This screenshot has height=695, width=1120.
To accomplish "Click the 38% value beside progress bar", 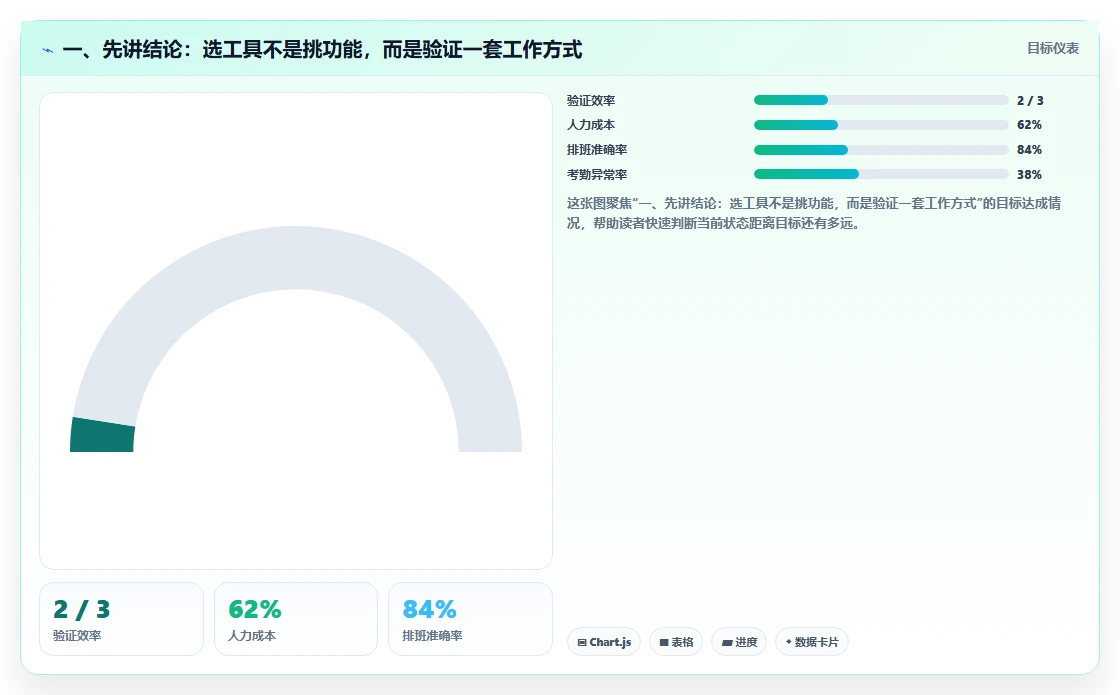I will pyautogui.click(x=1029, y=174).
